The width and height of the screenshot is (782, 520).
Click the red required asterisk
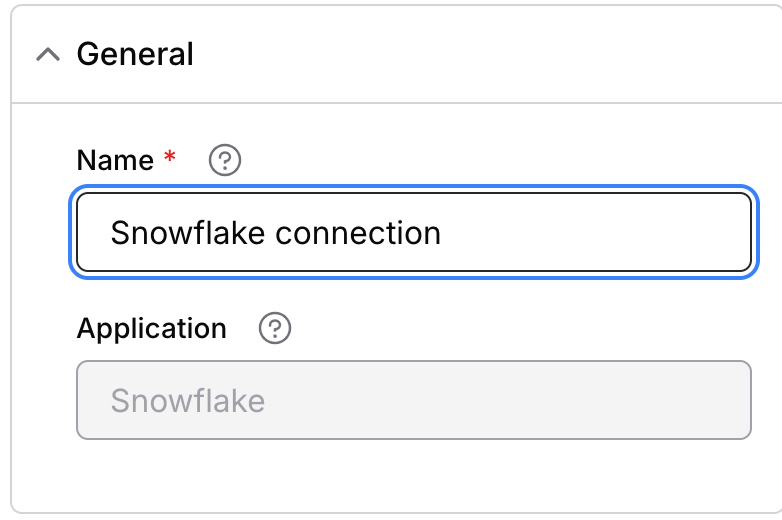pos(170,158)
